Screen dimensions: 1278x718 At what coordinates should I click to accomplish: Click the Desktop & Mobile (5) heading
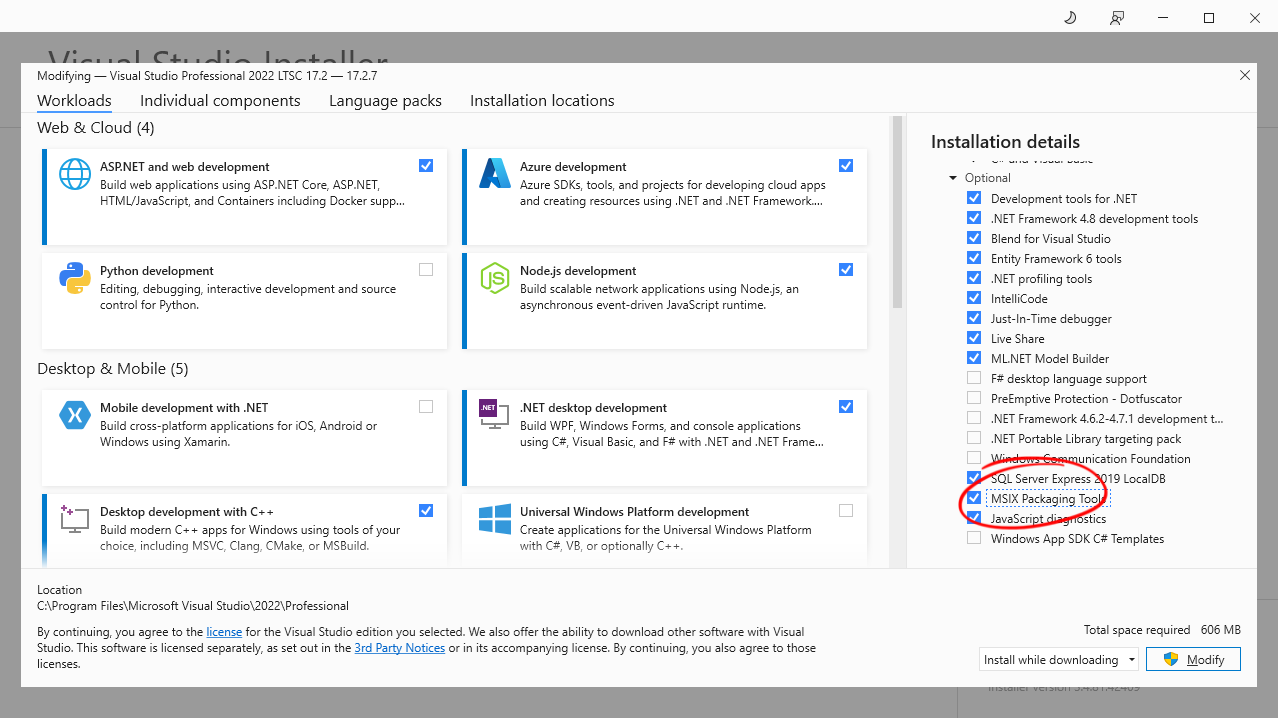pos(113,369)
